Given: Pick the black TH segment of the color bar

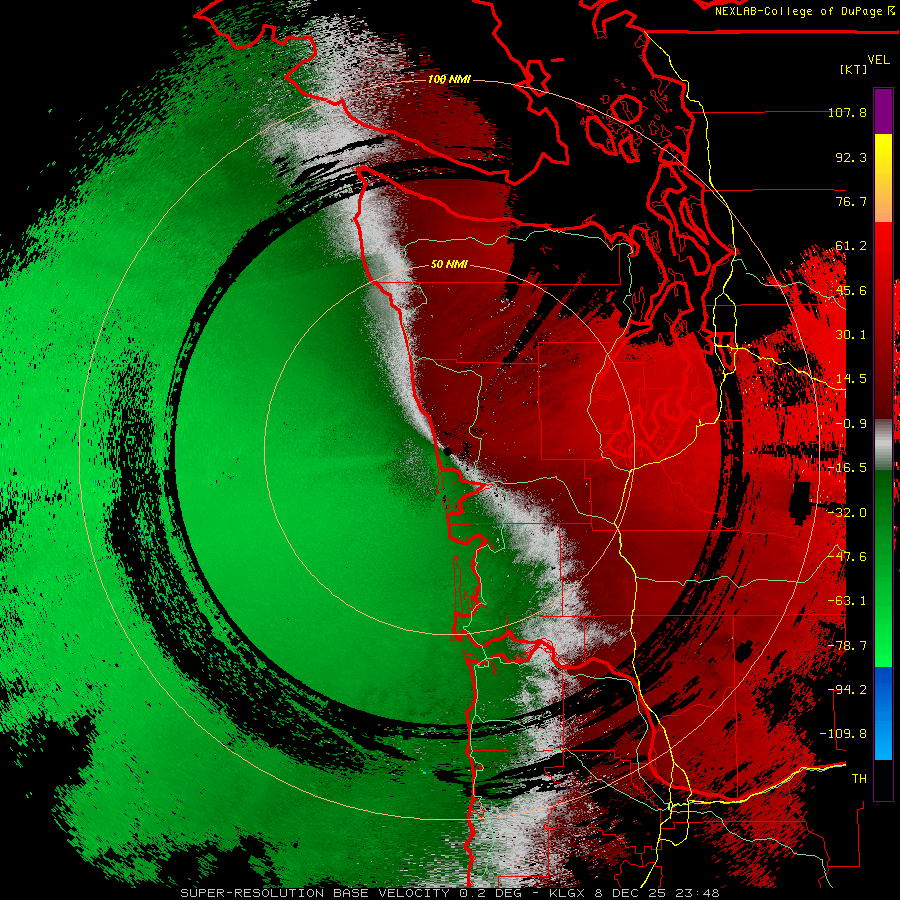Looking at the screenshot, I should click(883, 779).
